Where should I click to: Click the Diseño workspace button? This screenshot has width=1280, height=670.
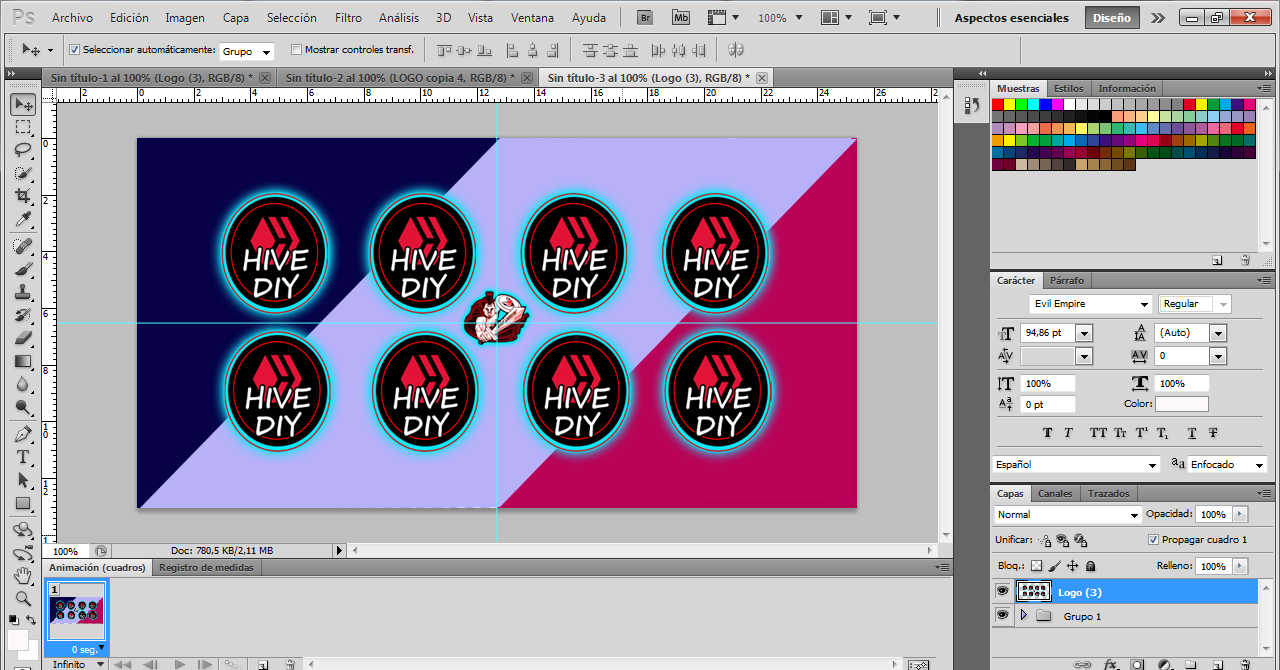[1112, 18]
